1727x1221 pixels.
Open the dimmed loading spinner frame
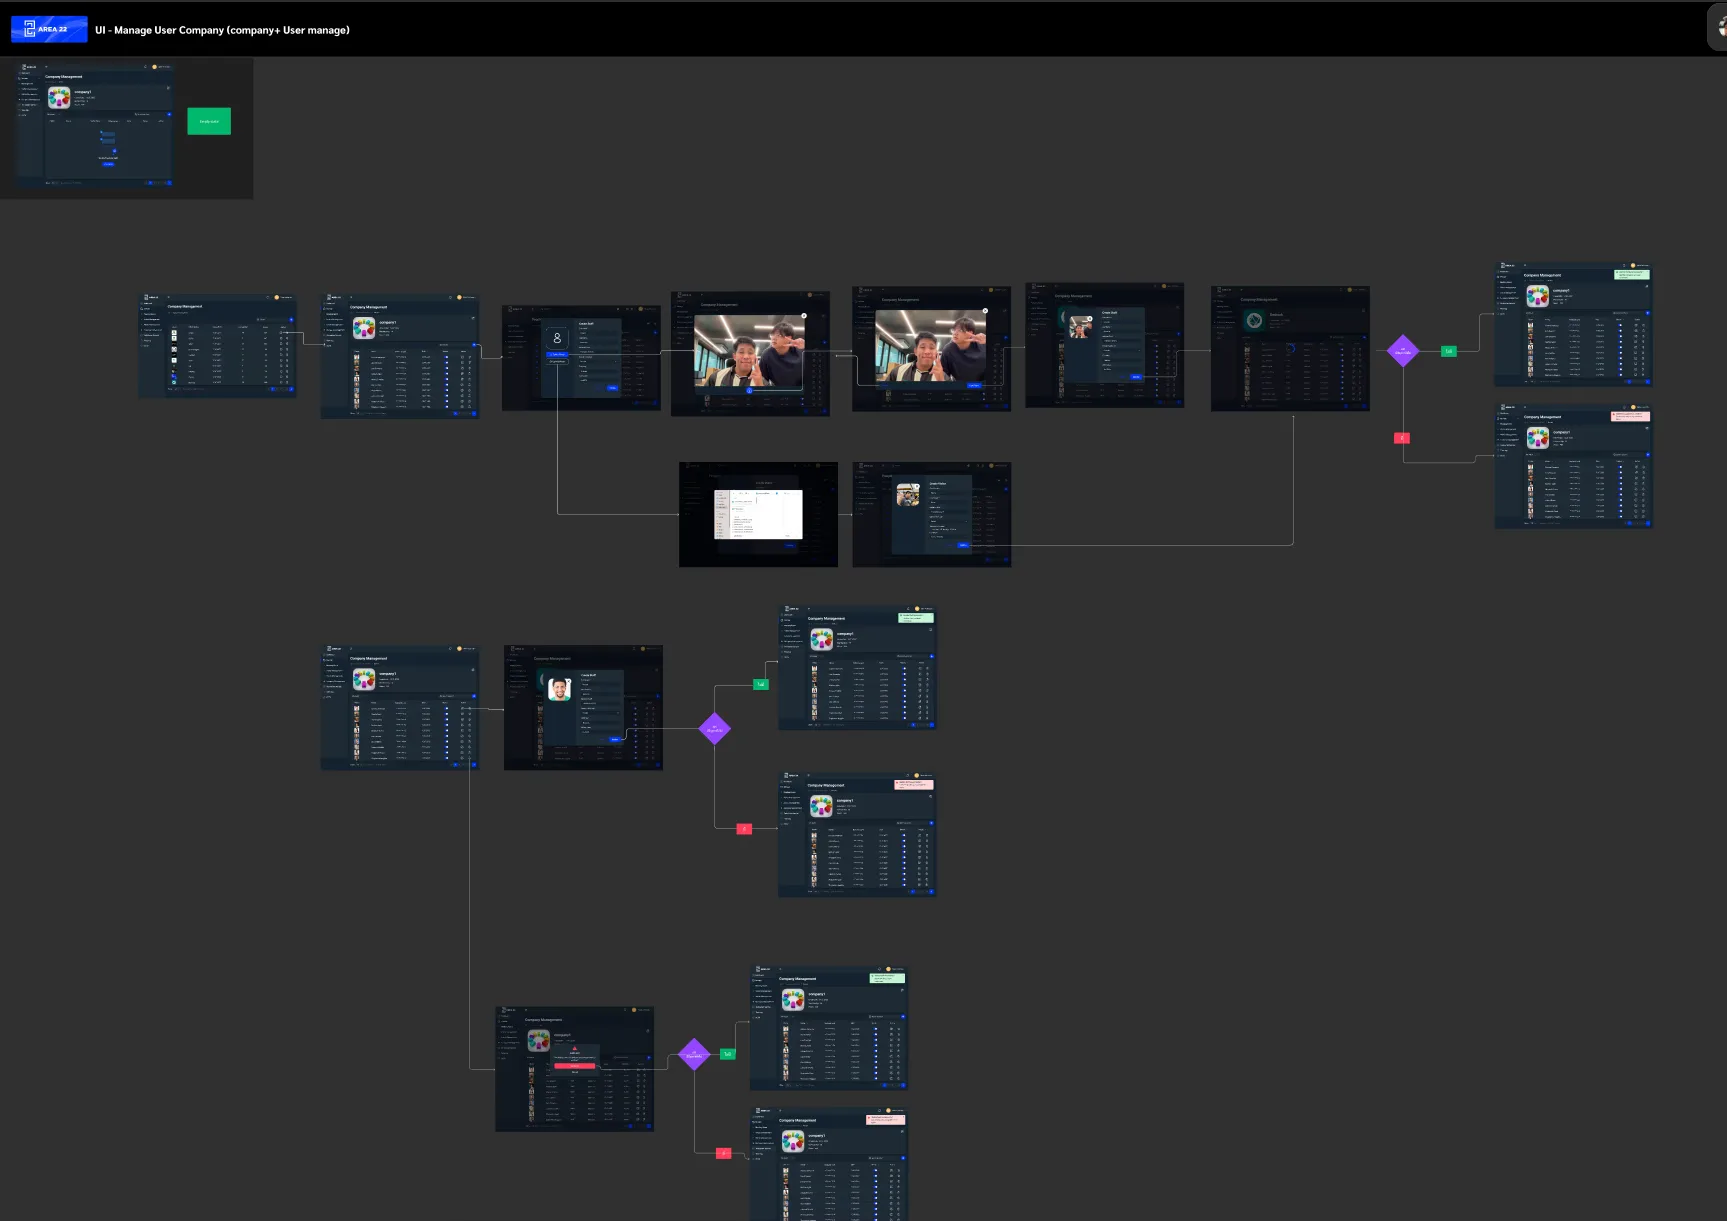[x=1290, y=349]
